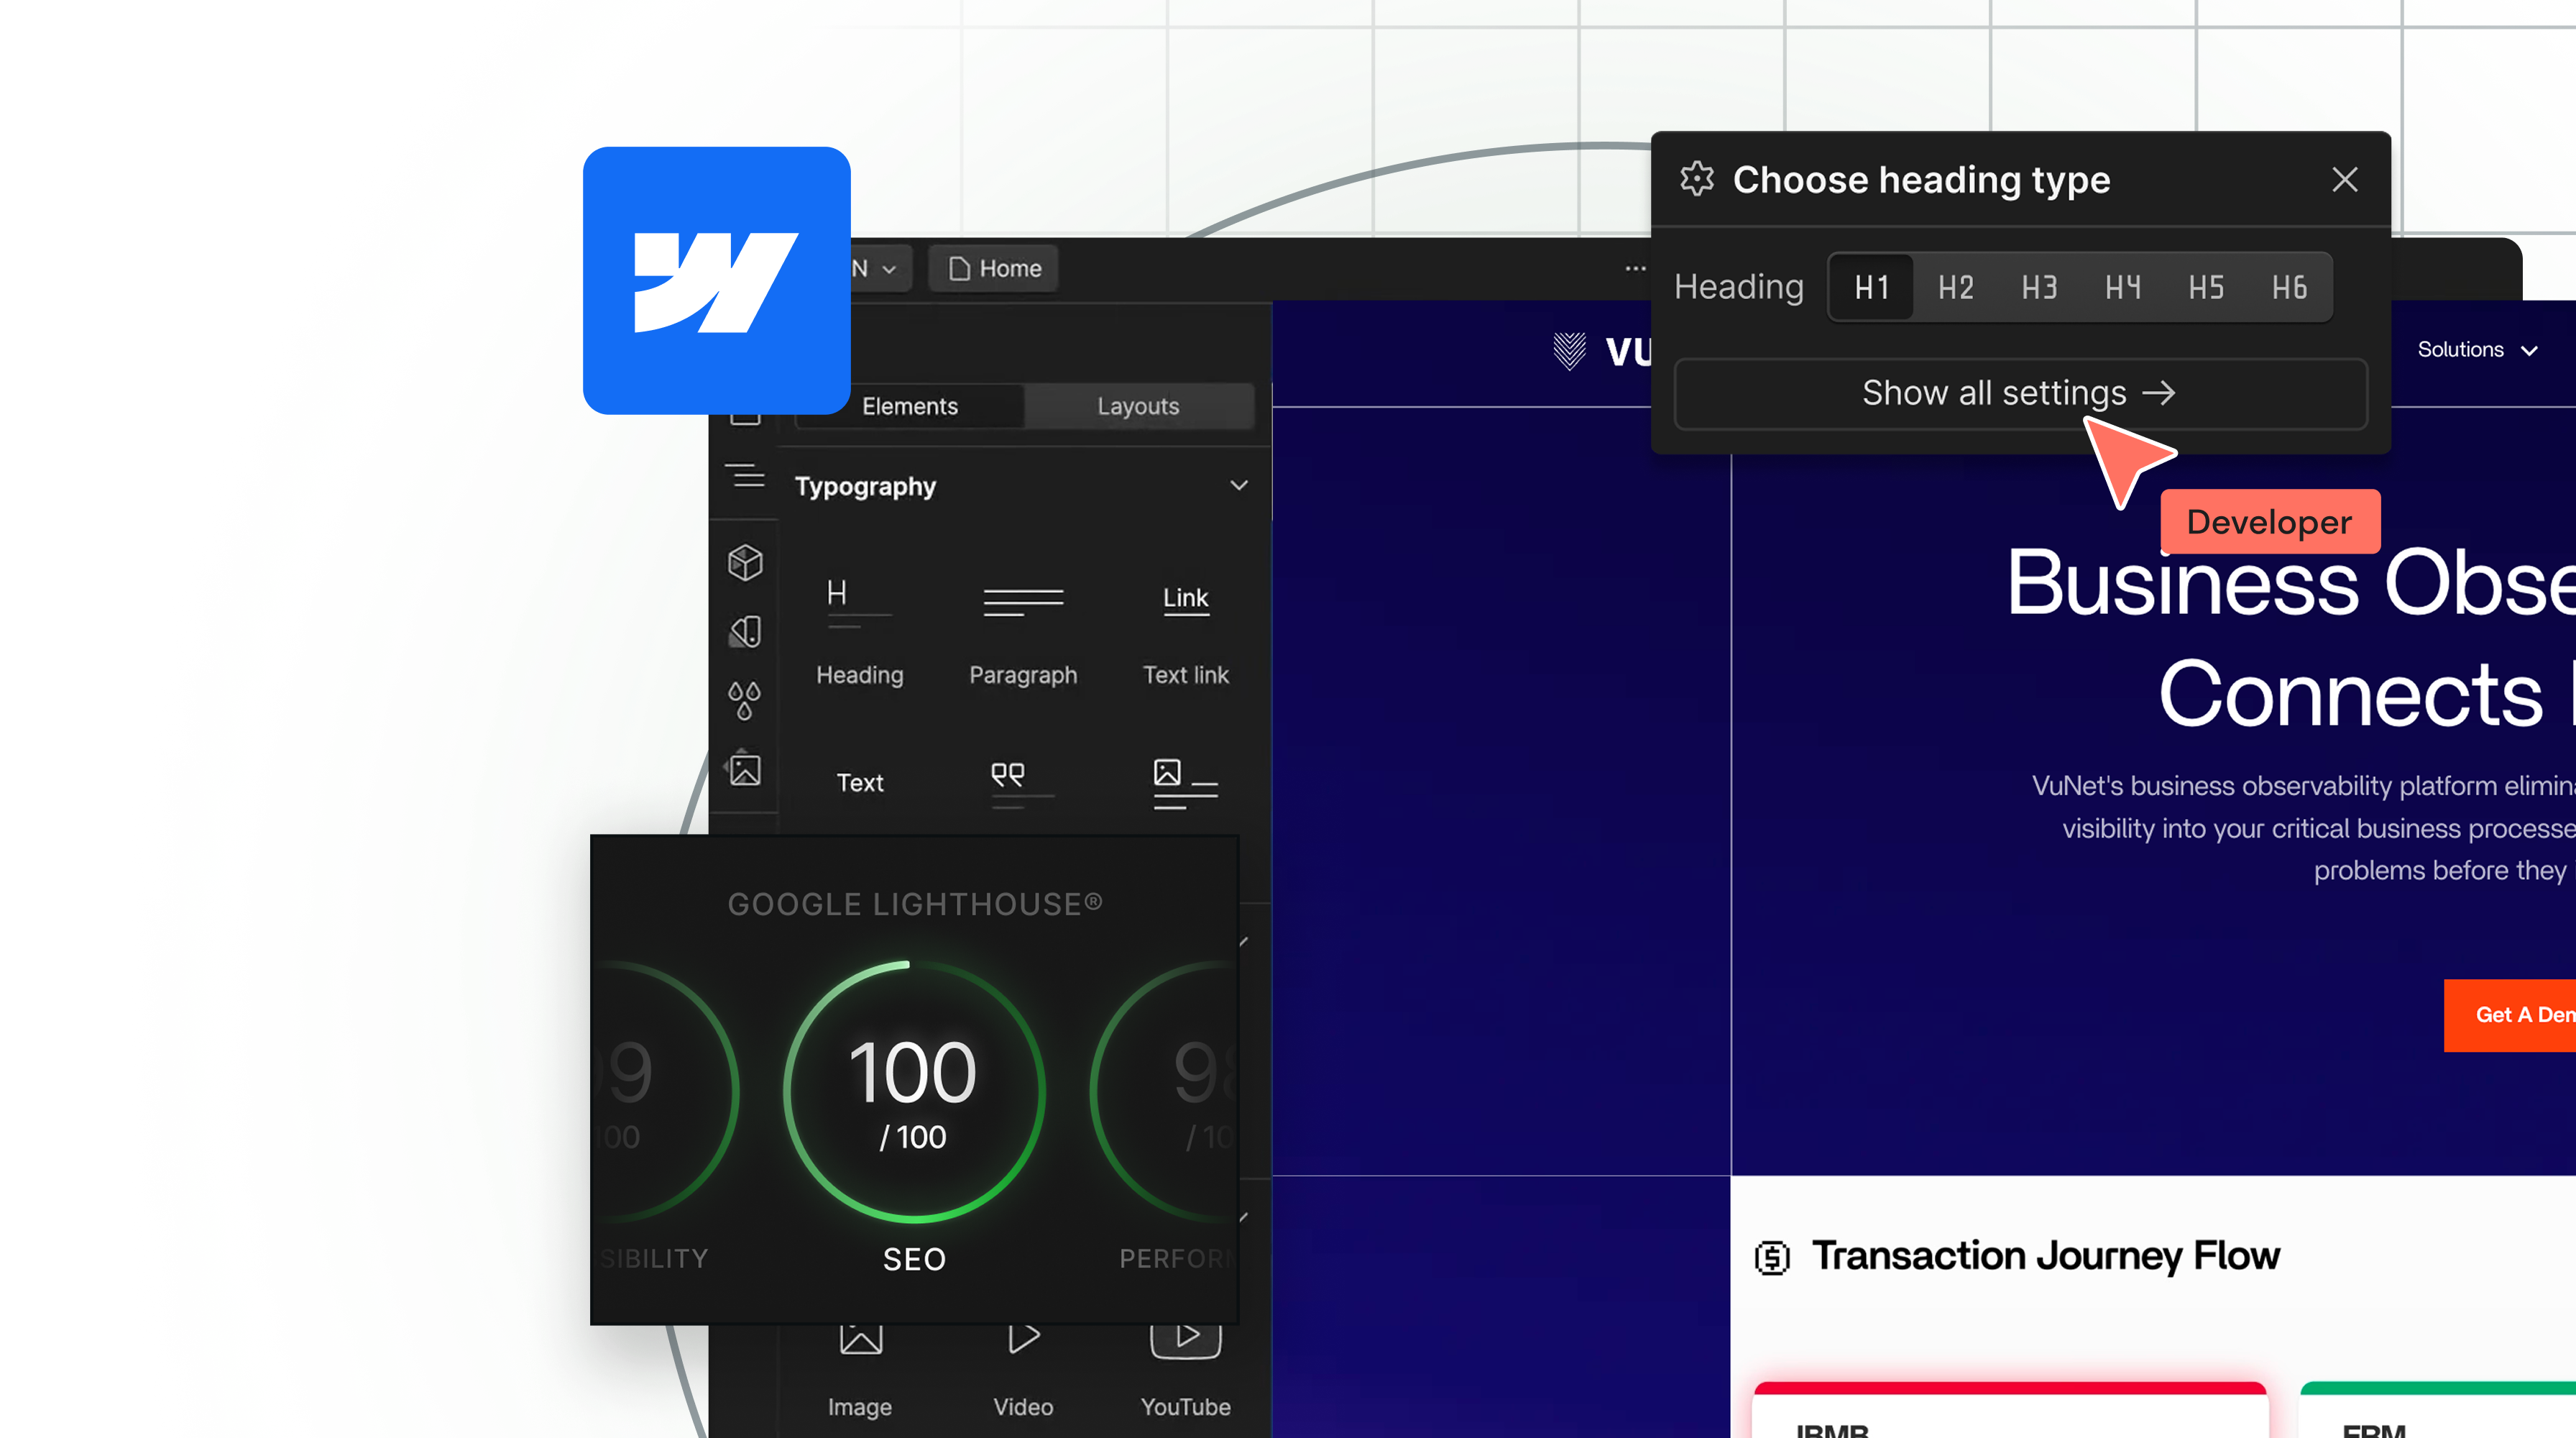Switch to the Layouts tab
The image size is (2576, 1438).
point(1138,406)
